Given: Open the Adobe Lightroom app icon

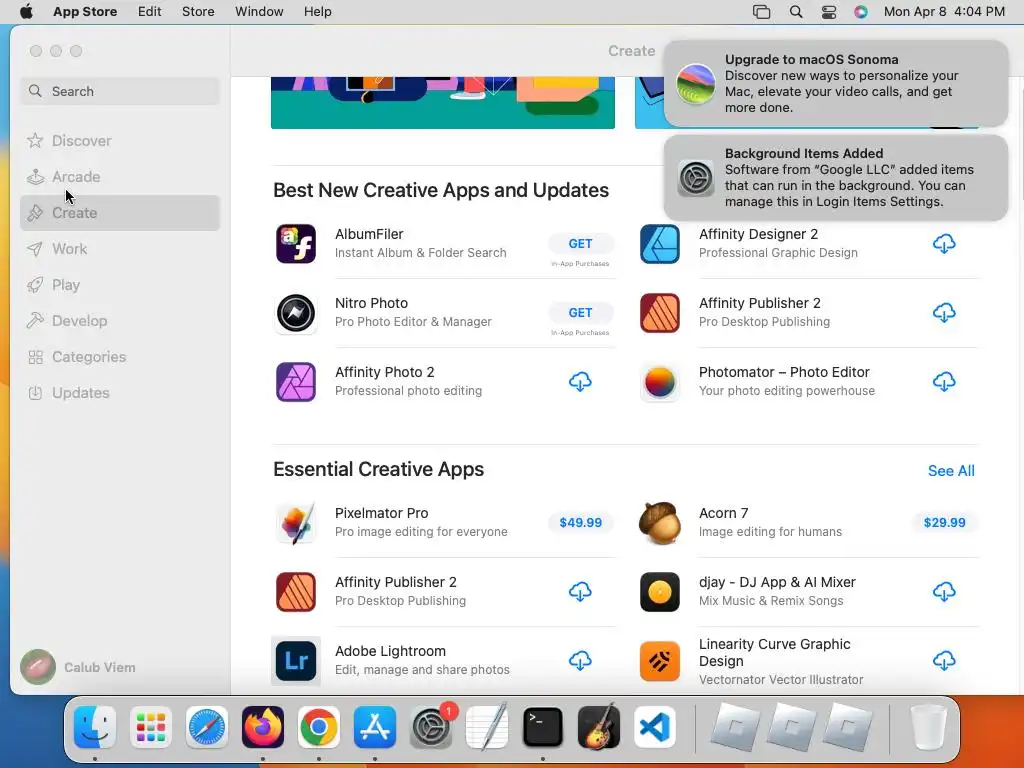Looking at the screenshot, I should 296,661.
